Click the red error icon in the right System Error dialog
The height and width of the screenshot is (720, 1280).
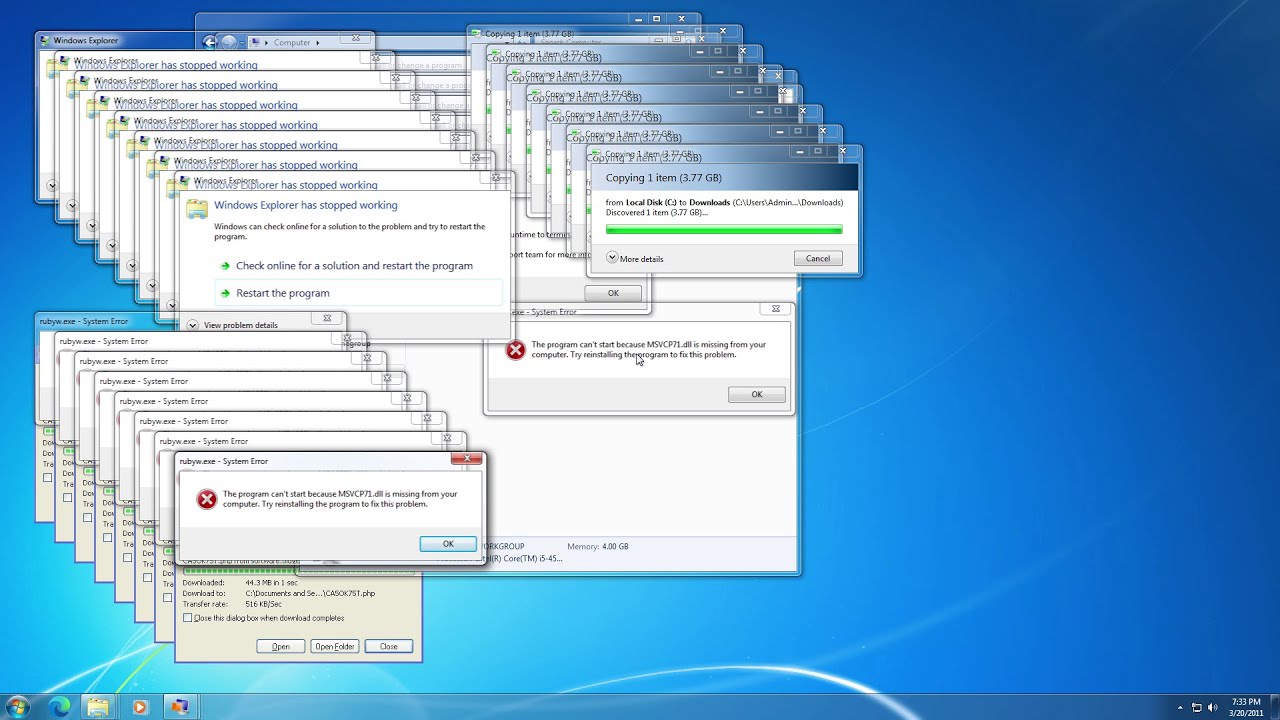coord(515,350)
